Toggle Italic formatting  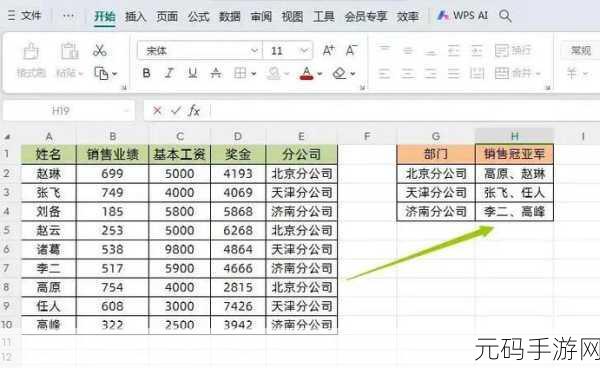(x=169, y=73)
